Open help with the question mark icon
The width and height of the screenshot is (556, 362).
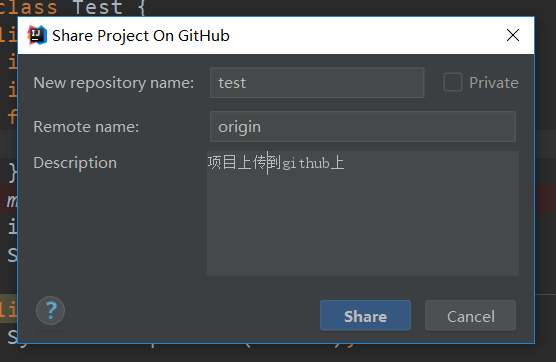tap(50, 311)
